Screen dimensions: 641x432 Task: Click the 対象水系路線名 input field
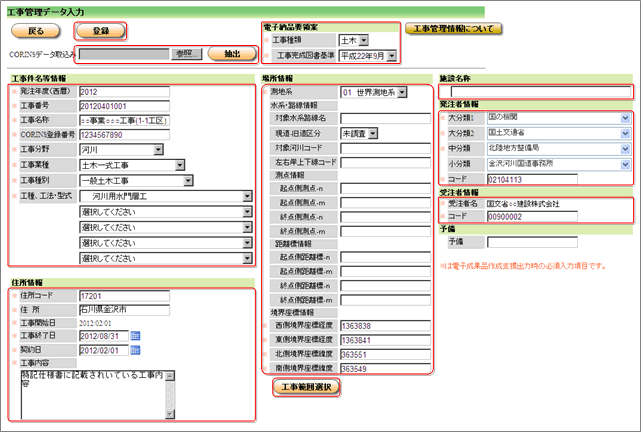tap(385, 119)
